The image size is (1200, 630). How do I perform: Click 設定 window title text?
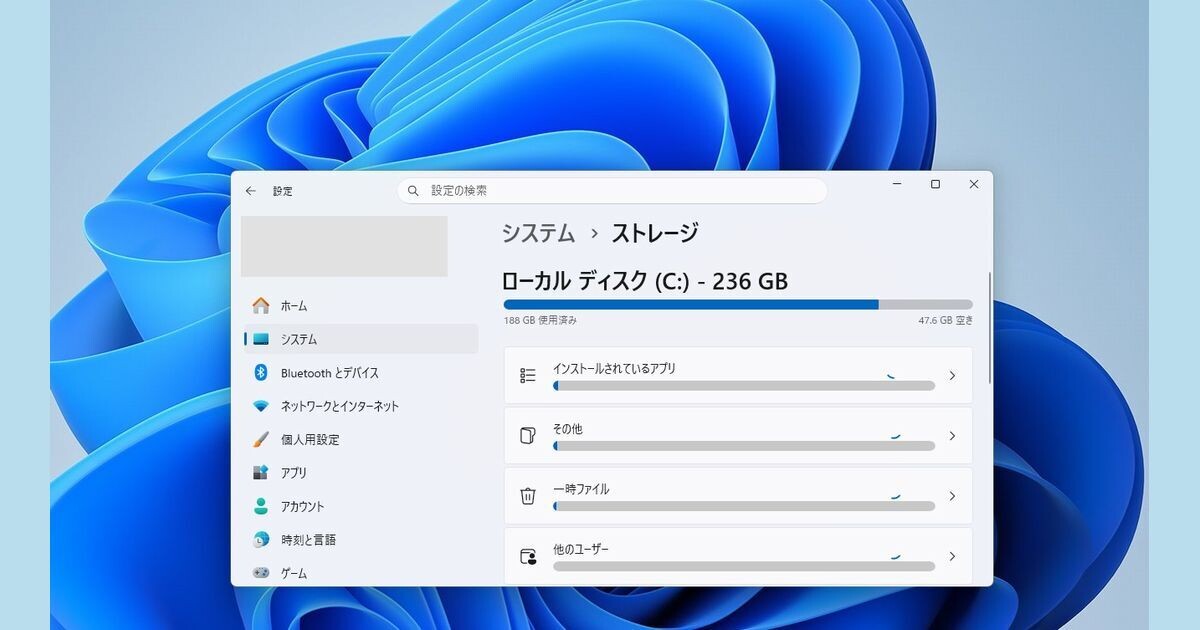coord(283,191)
